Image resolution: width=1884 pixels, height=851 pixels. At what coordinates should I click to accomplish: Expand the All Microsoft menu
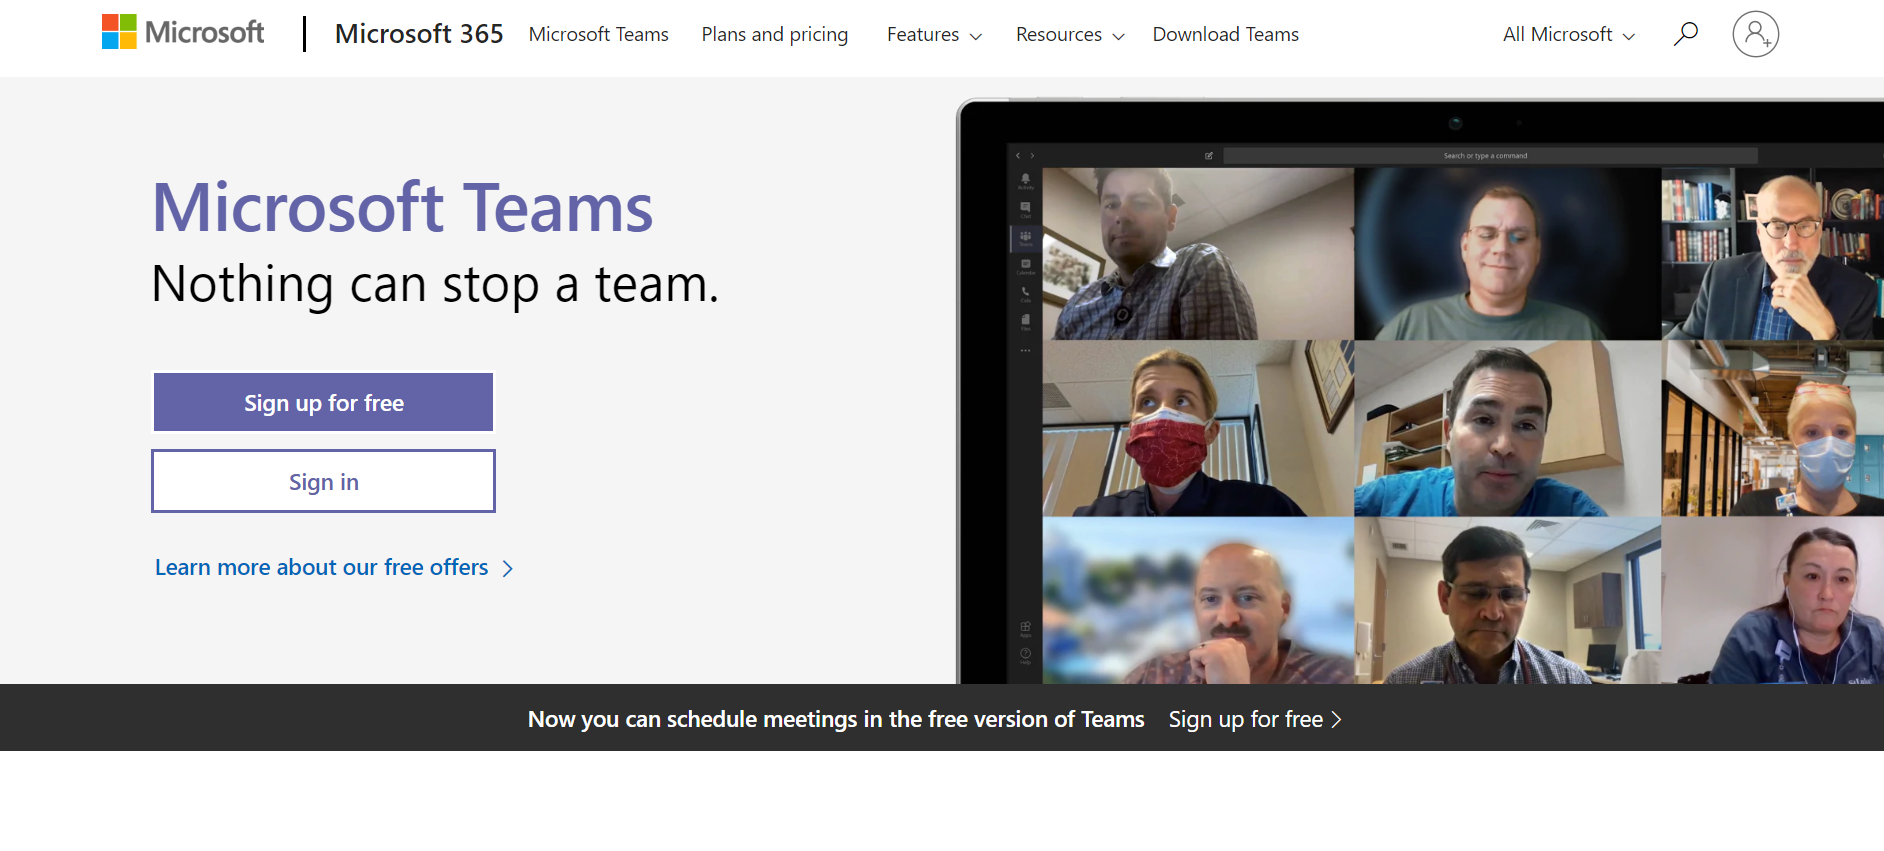tap(1569, 34)
